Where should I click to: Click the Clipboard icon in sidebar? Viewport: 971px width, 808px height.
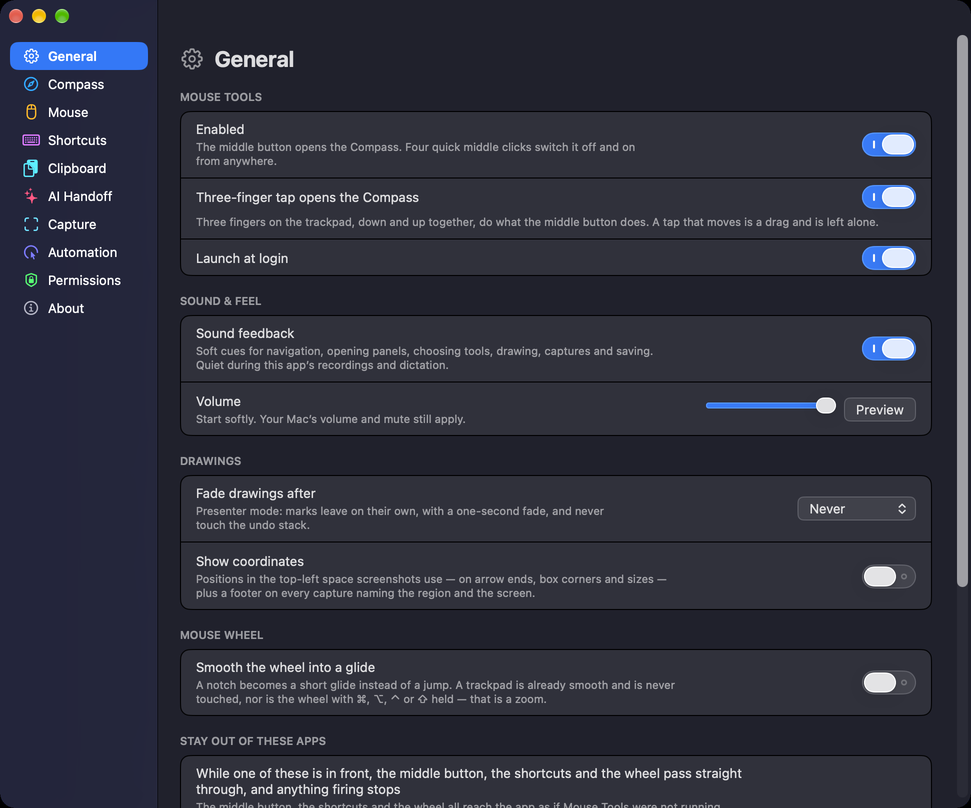click(x=31, y=168)
